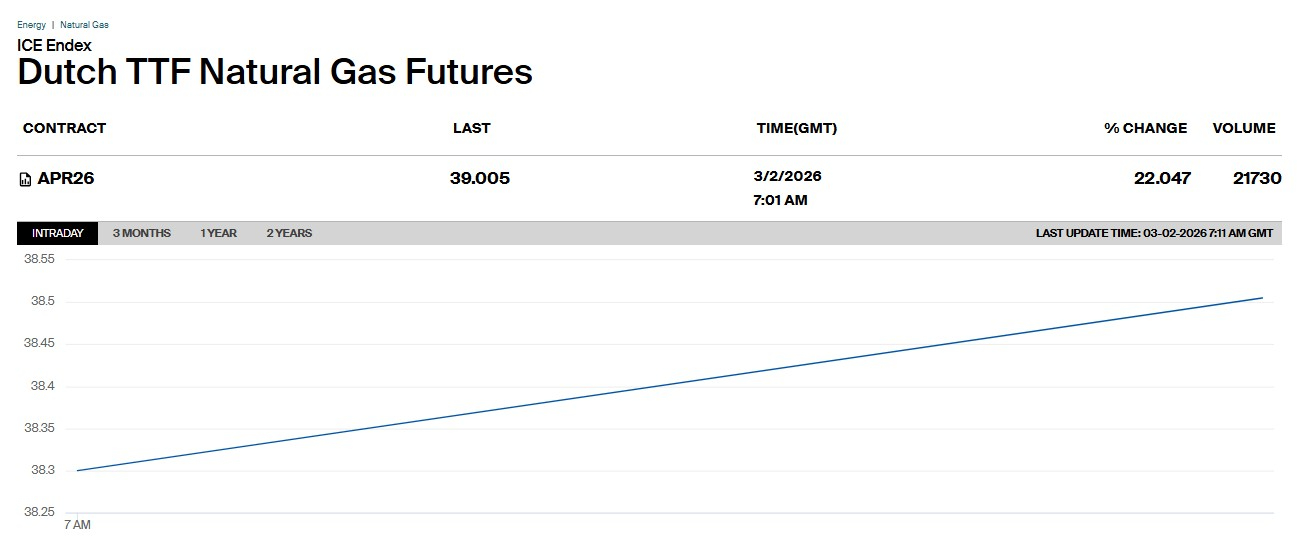Click the TIME(GMT) column header
Screen dimensions: 1312x539
[x=796, y=128]
